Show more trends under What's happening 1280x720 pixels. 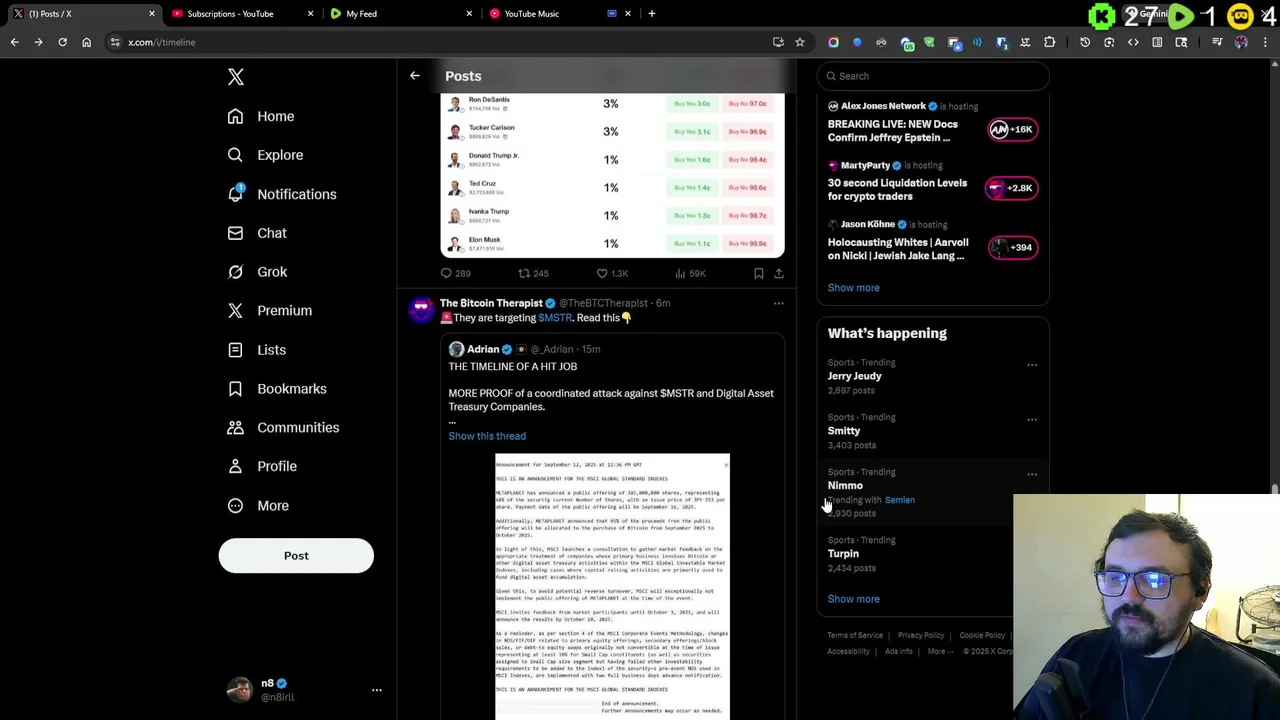[853, 599]
